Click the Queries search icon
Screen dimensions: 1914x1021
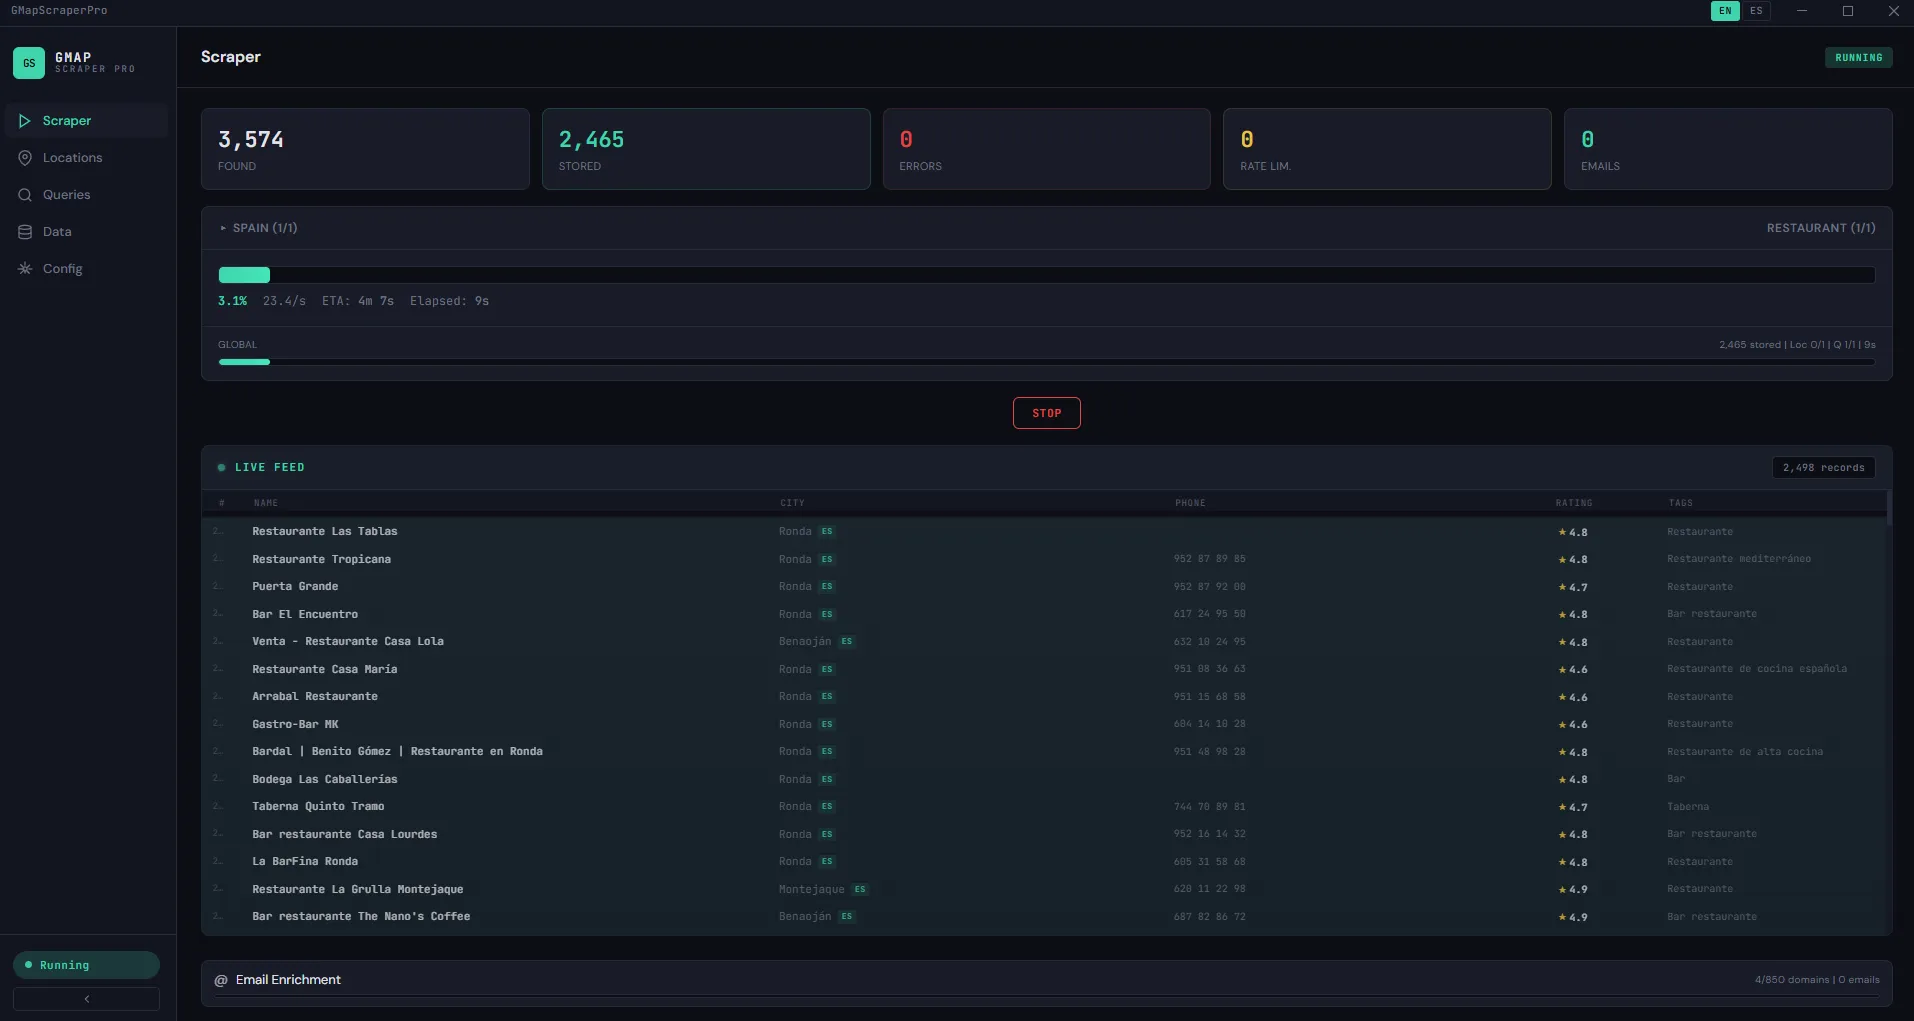point(25,195)
